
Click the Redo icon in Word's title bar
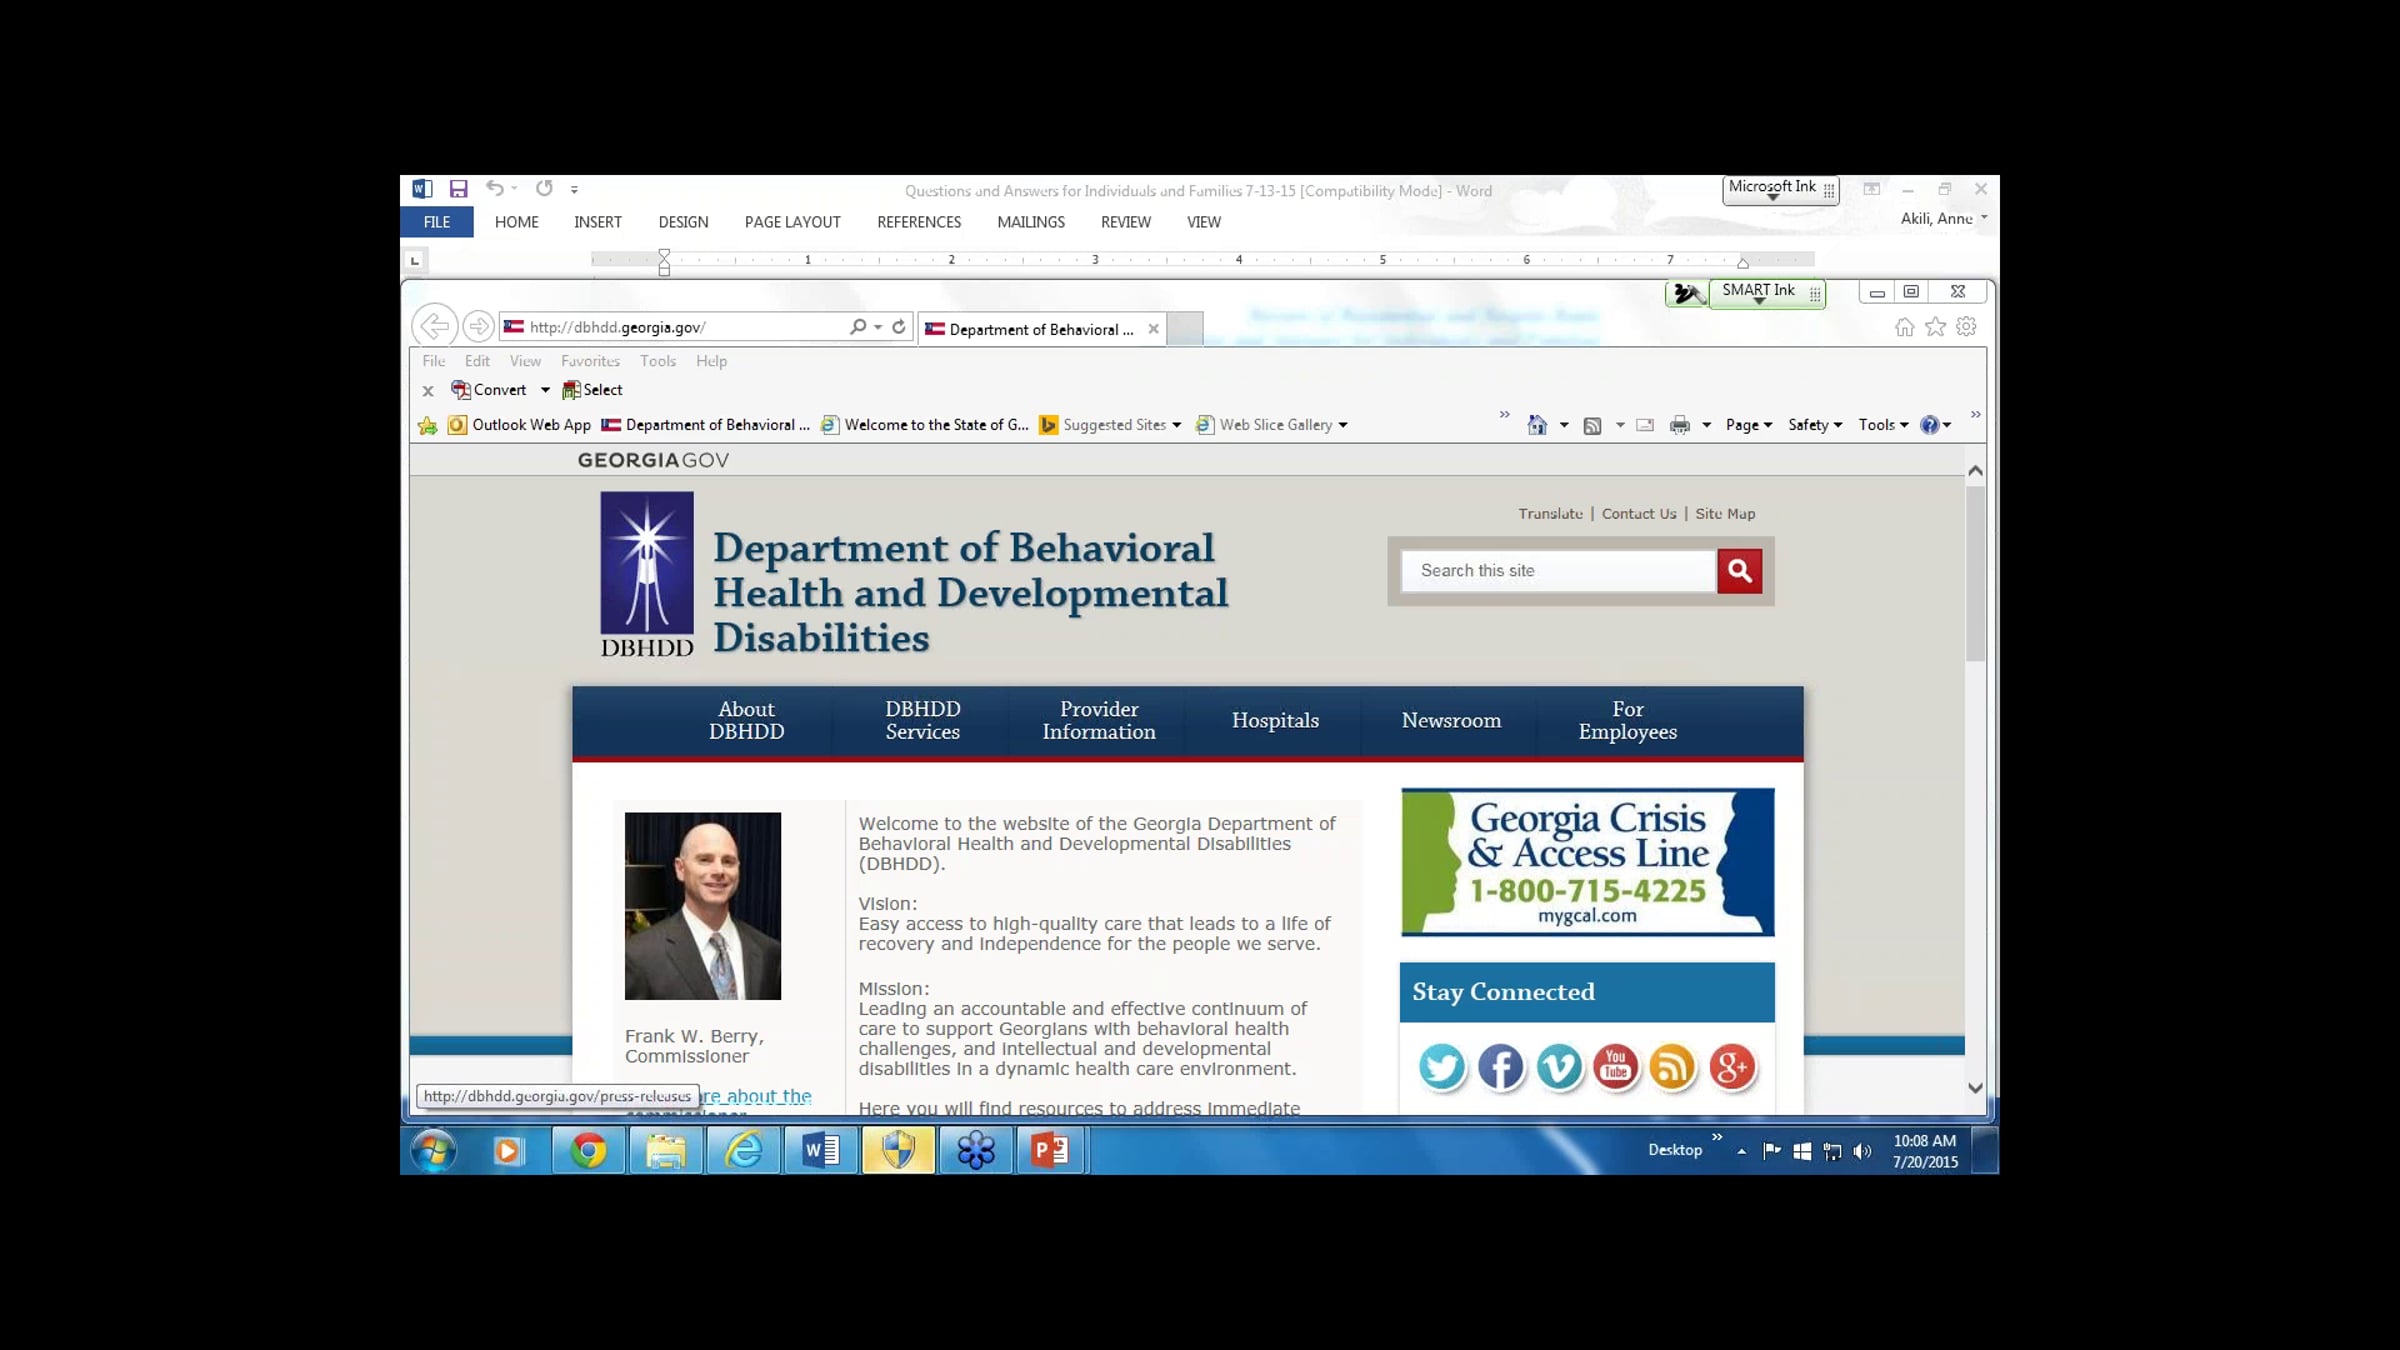(544, 188)
